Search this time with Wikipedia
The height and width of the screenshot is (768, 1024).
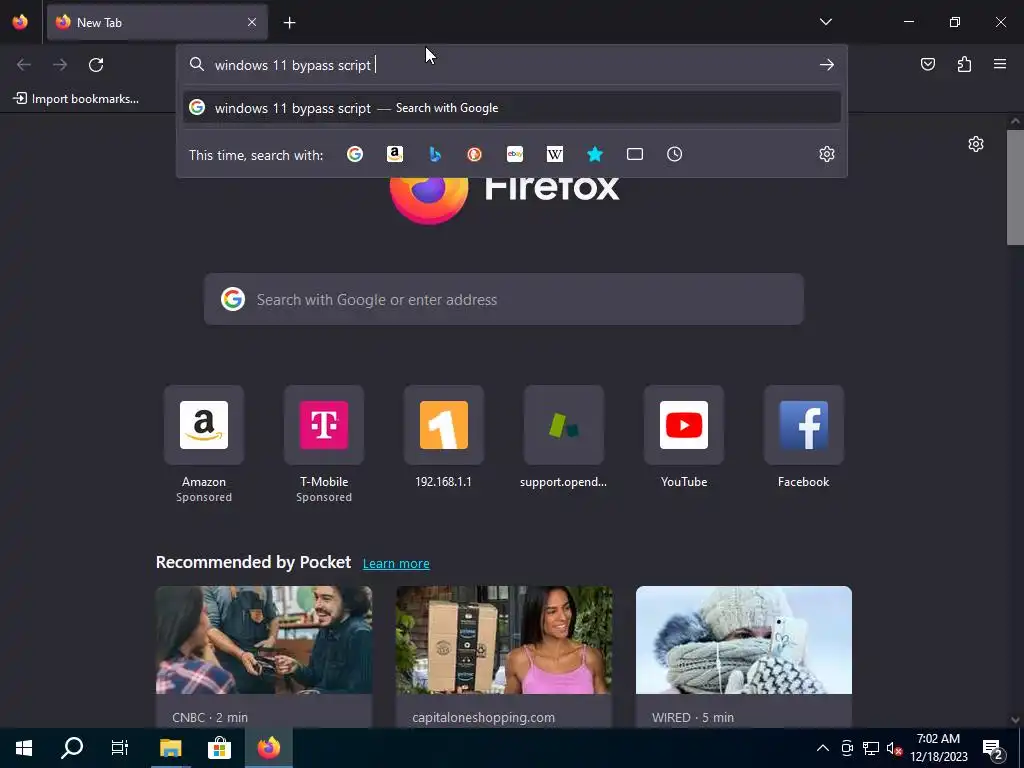coord(554,154)
